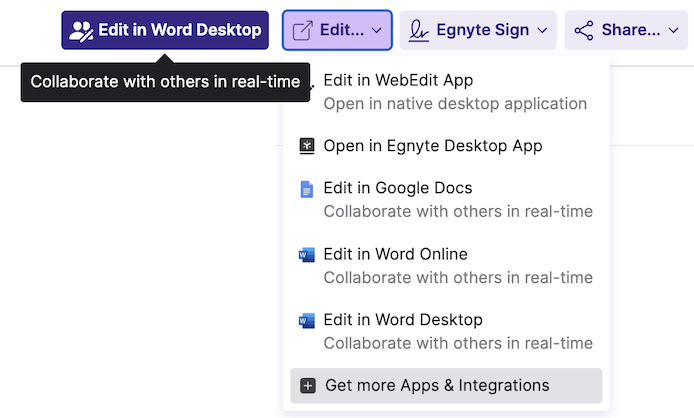Click the share nodes icon
The height and width of the screenshot is (418, 694).
click(584, 31)
